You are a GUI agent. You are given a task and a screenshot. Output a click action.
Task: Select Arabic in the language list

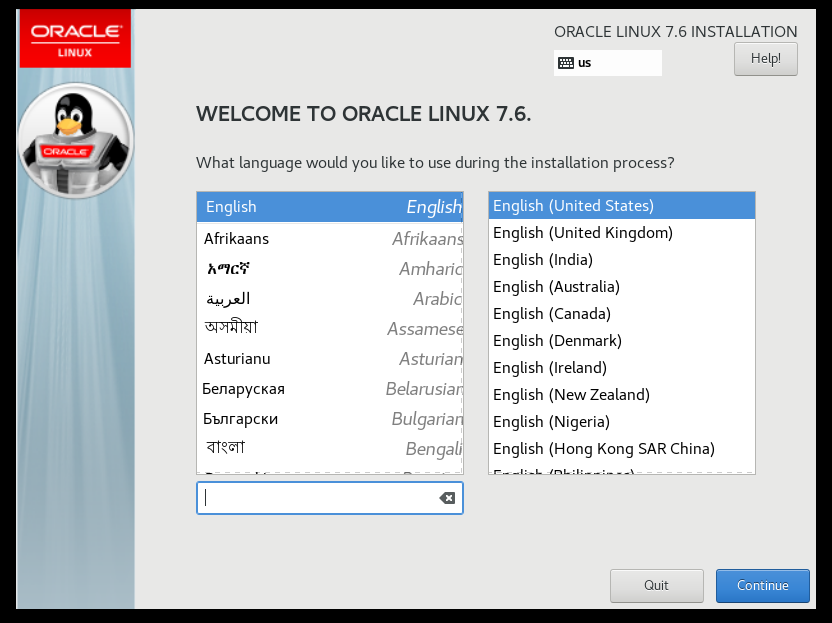click(x=330, y=299)
